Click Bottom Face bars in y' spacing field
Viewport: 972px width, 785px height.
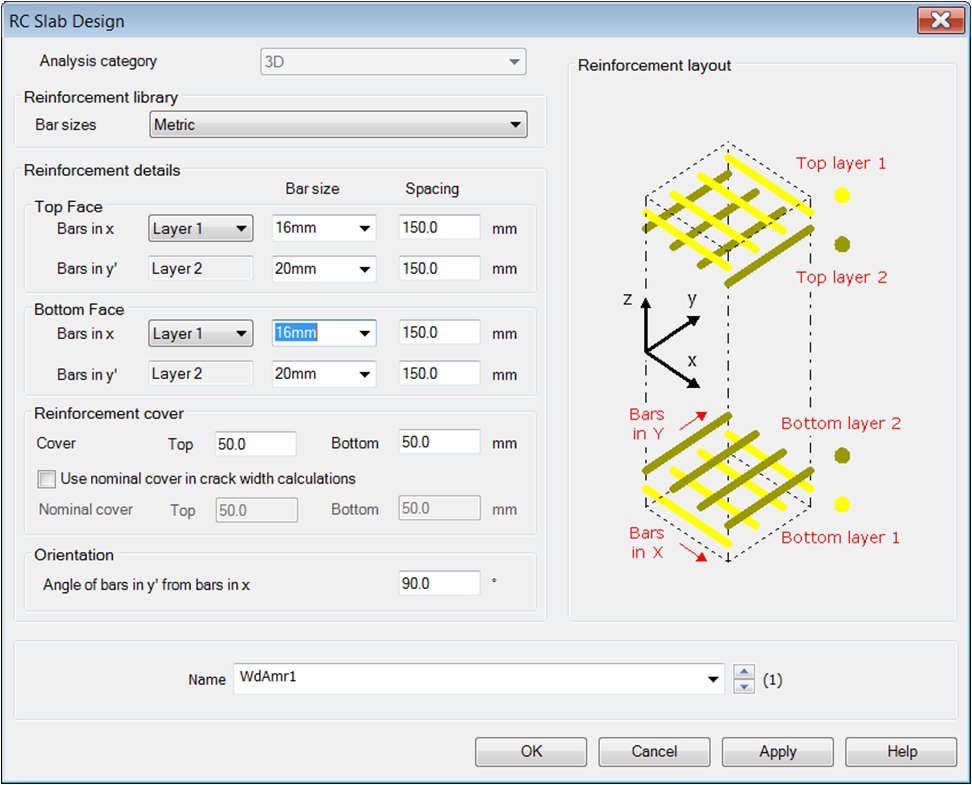tap(439, 374)
